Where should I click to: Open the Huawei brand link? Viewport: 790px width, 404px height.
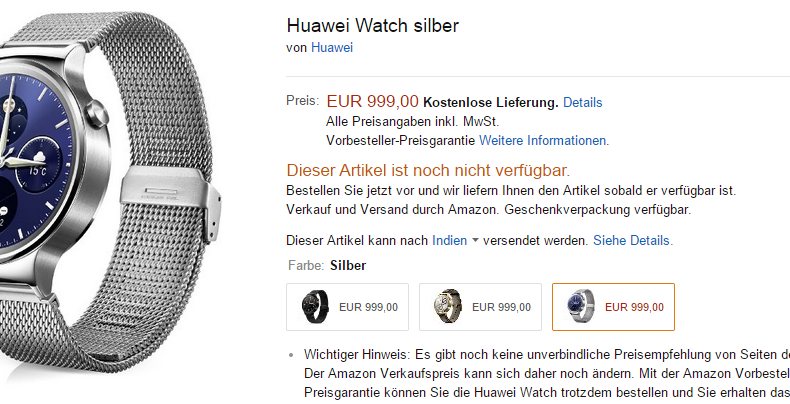tap(332, 47)
